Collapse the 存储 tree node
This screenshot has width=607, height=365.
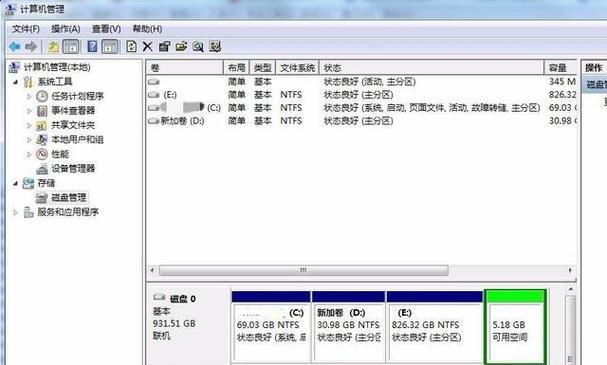15,183
